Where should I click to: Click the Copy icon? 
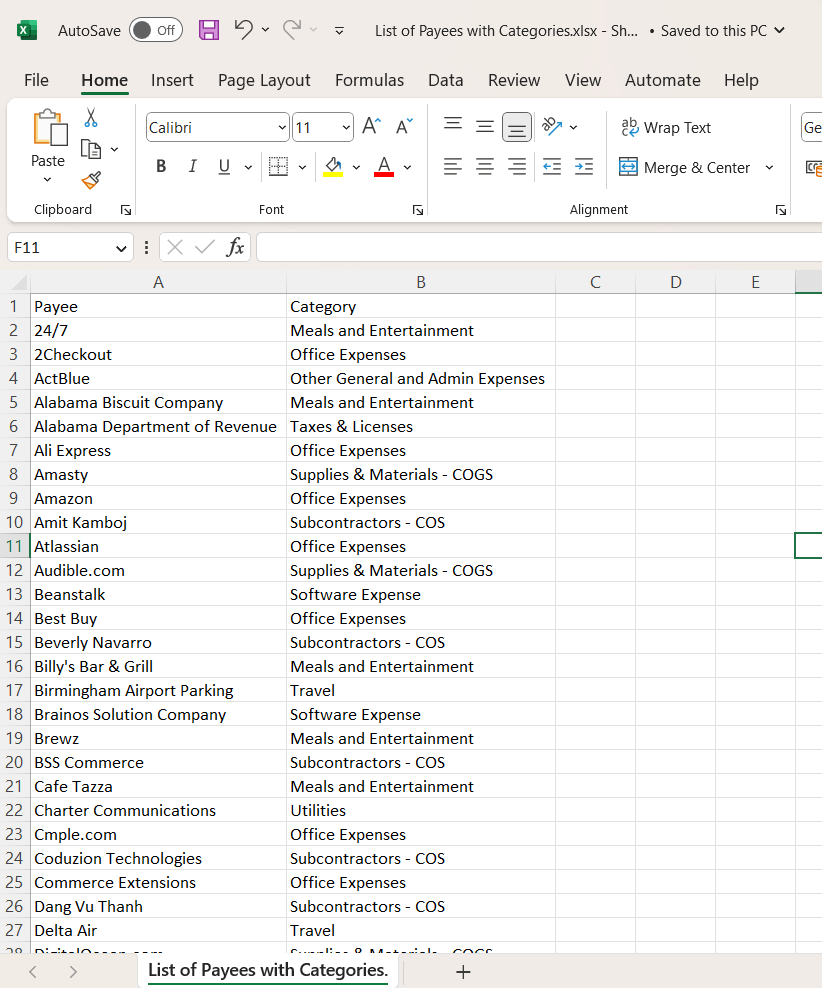coord(91,149)
